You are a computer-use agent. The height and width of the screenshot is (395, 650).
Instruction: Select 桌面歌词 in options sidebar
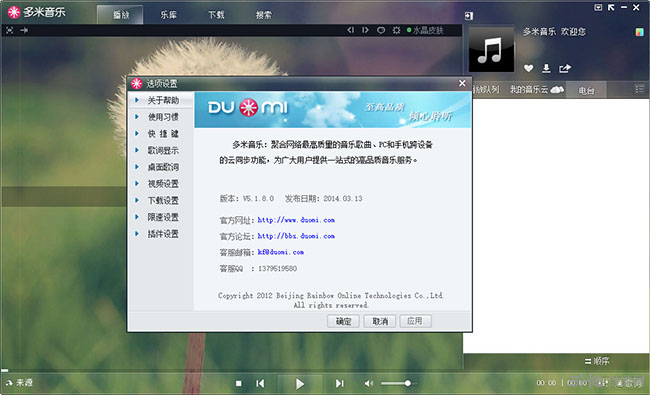pyautogui.click(x=161, y=167)
